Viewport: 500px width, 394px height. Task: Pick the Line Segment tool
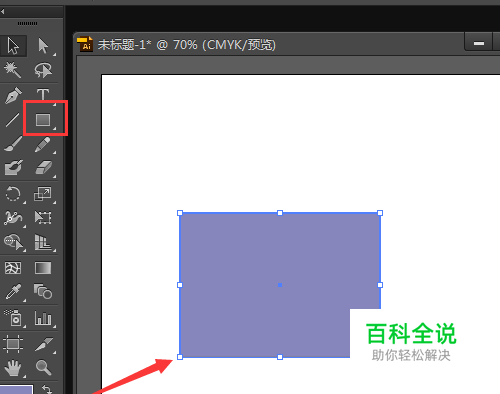point(13,120)
